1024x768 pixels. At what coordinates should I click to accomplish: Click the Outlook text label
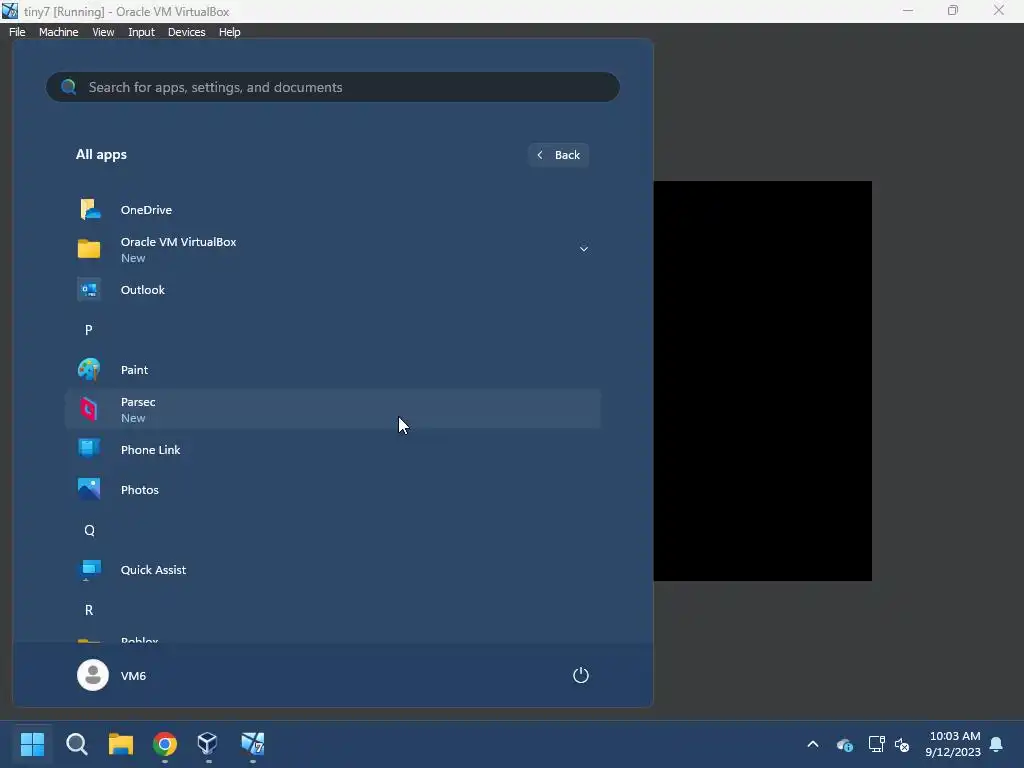pyautogui.click(x=142, y=289)
